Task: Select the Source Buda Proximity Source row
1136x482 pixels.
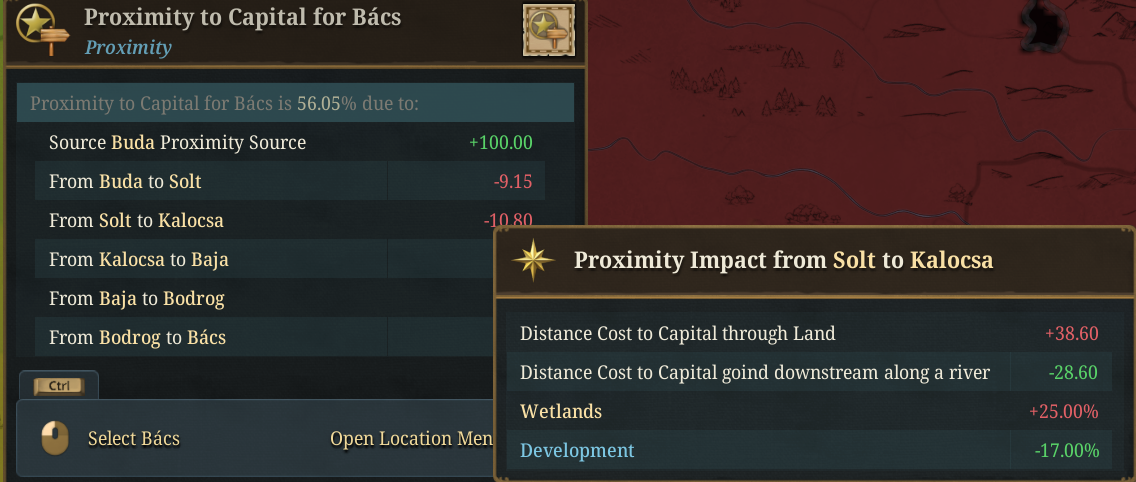Action: pyautogui.click(x=290, y=142)
